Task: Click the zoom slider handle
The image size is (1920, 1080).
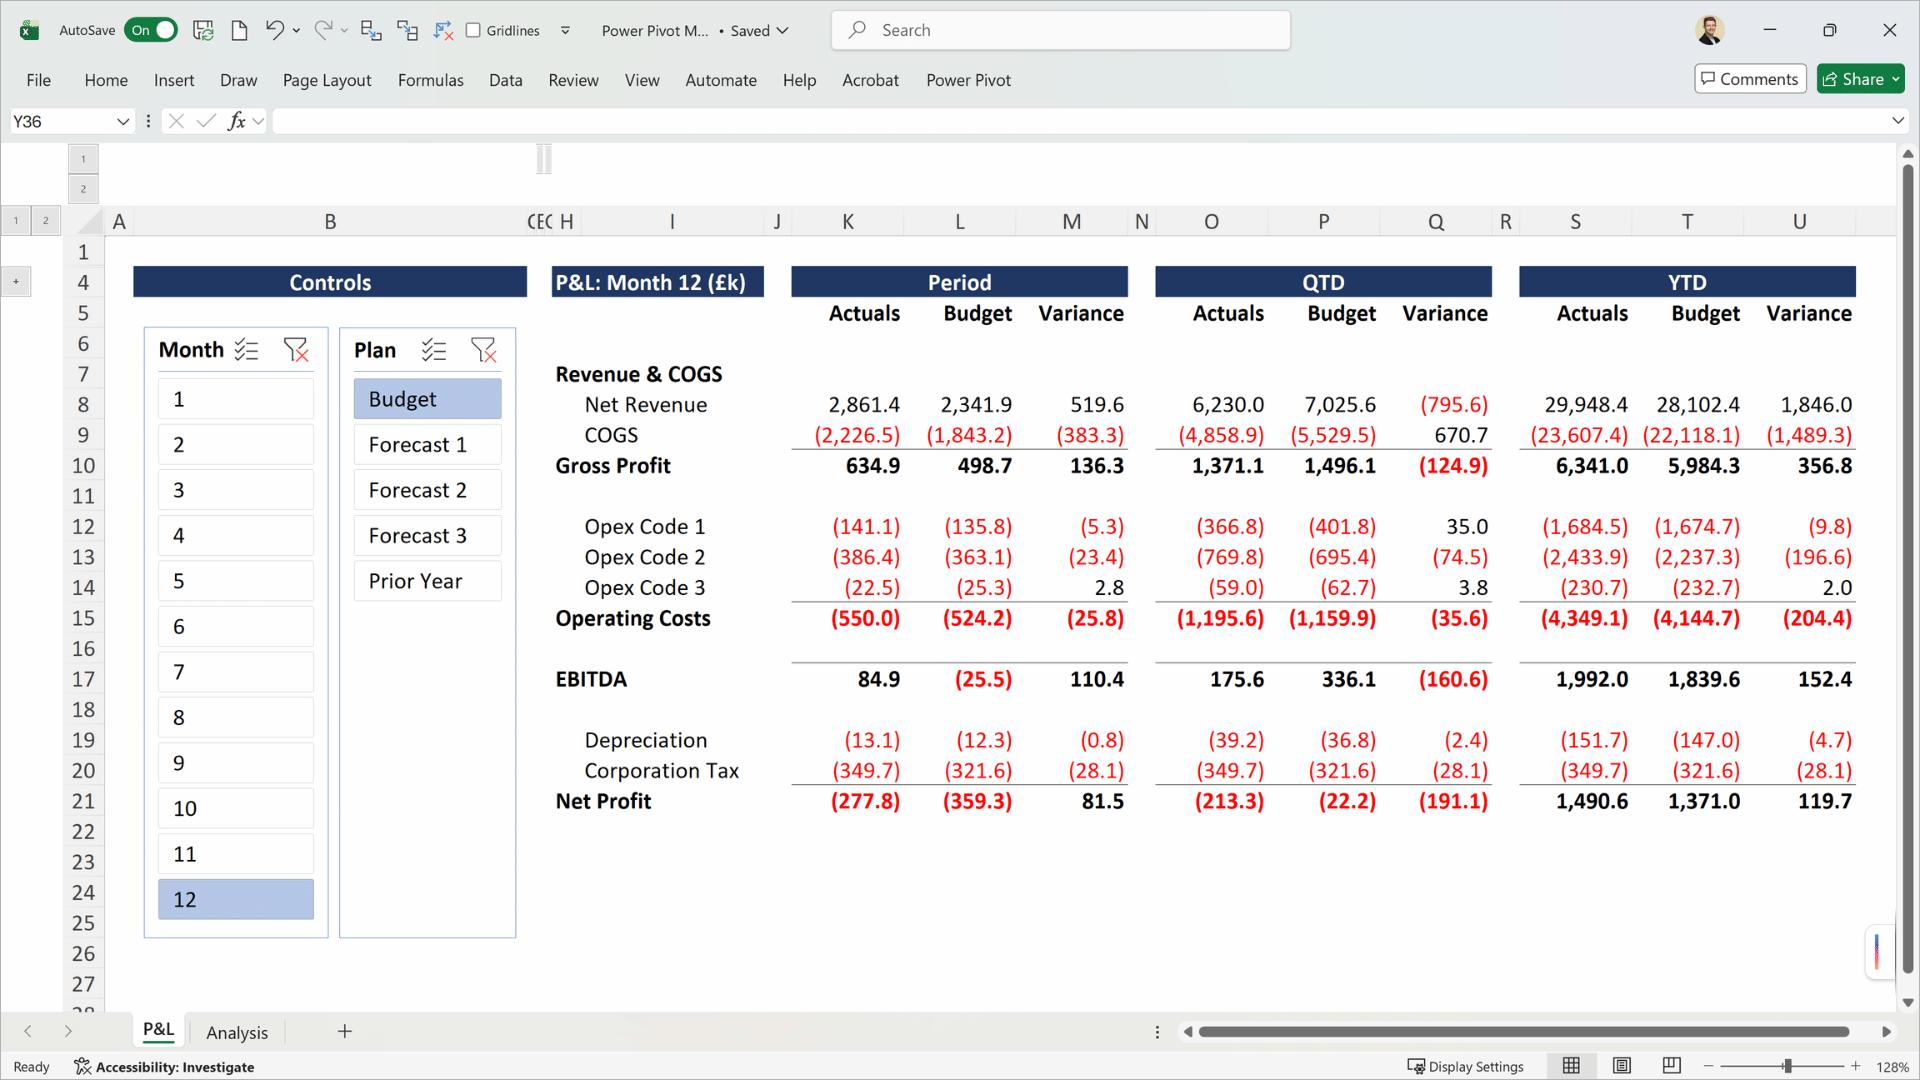Action: click(1787, 1066)
